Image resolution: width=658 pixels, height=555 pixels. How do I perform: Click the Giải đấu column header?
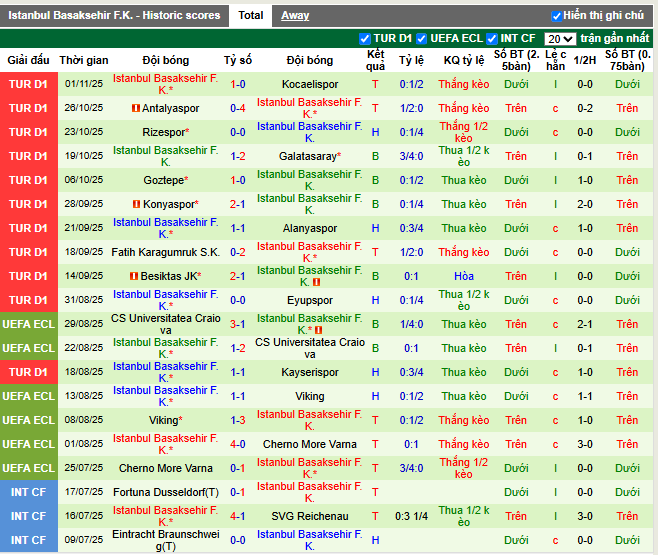pos(29,60)
